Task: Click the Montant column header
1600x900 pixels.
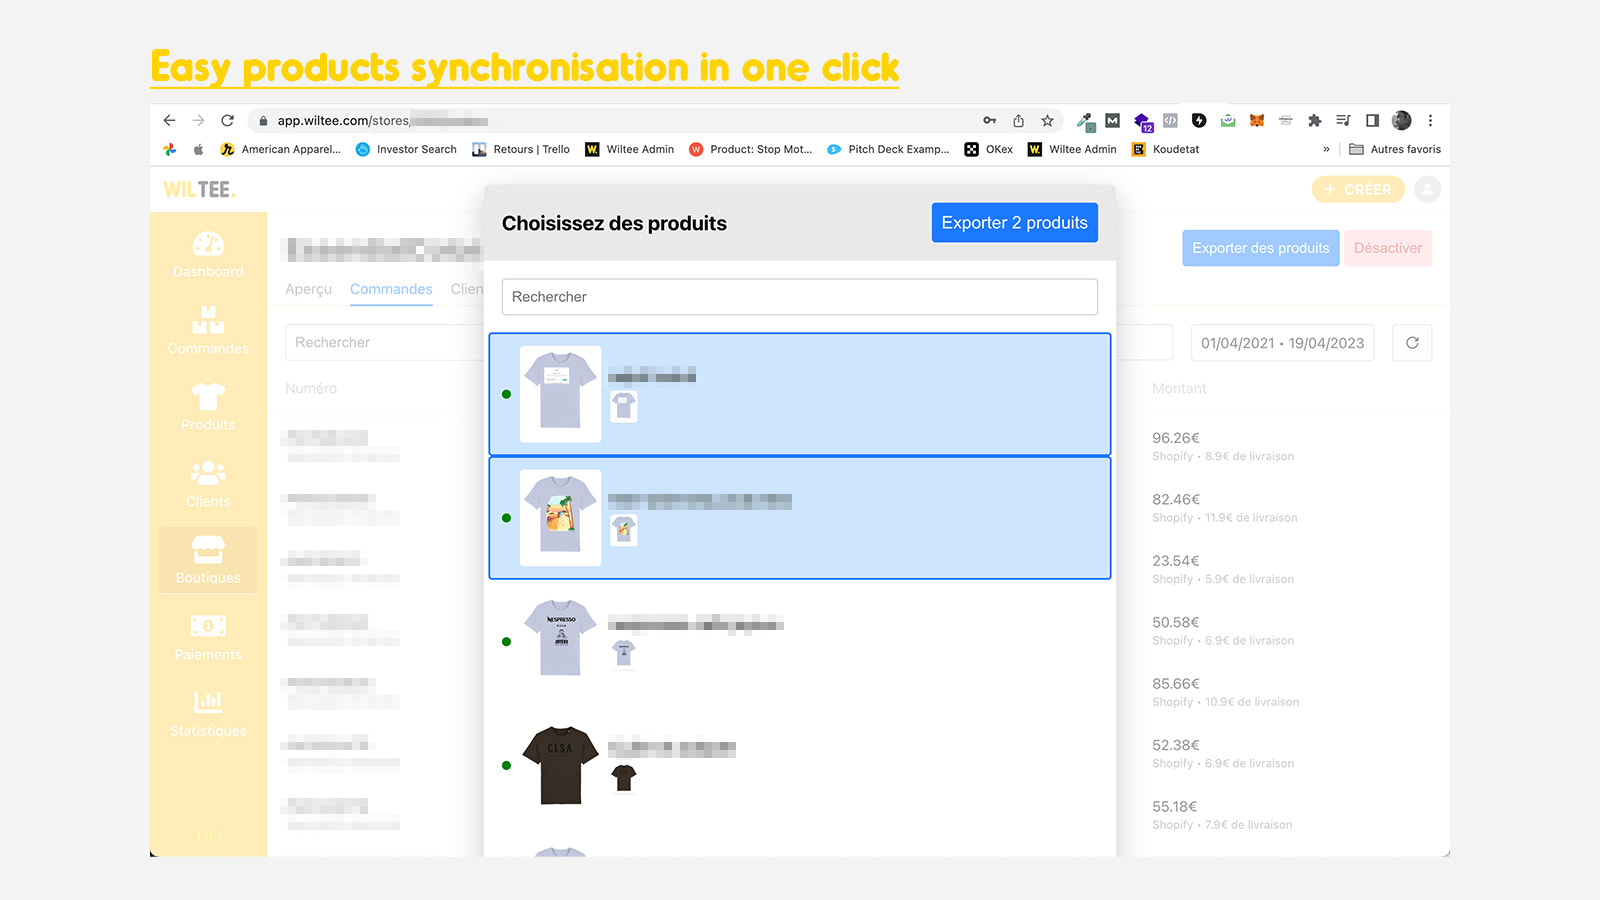Action: pyautogui.click(x=1179, y=388)
